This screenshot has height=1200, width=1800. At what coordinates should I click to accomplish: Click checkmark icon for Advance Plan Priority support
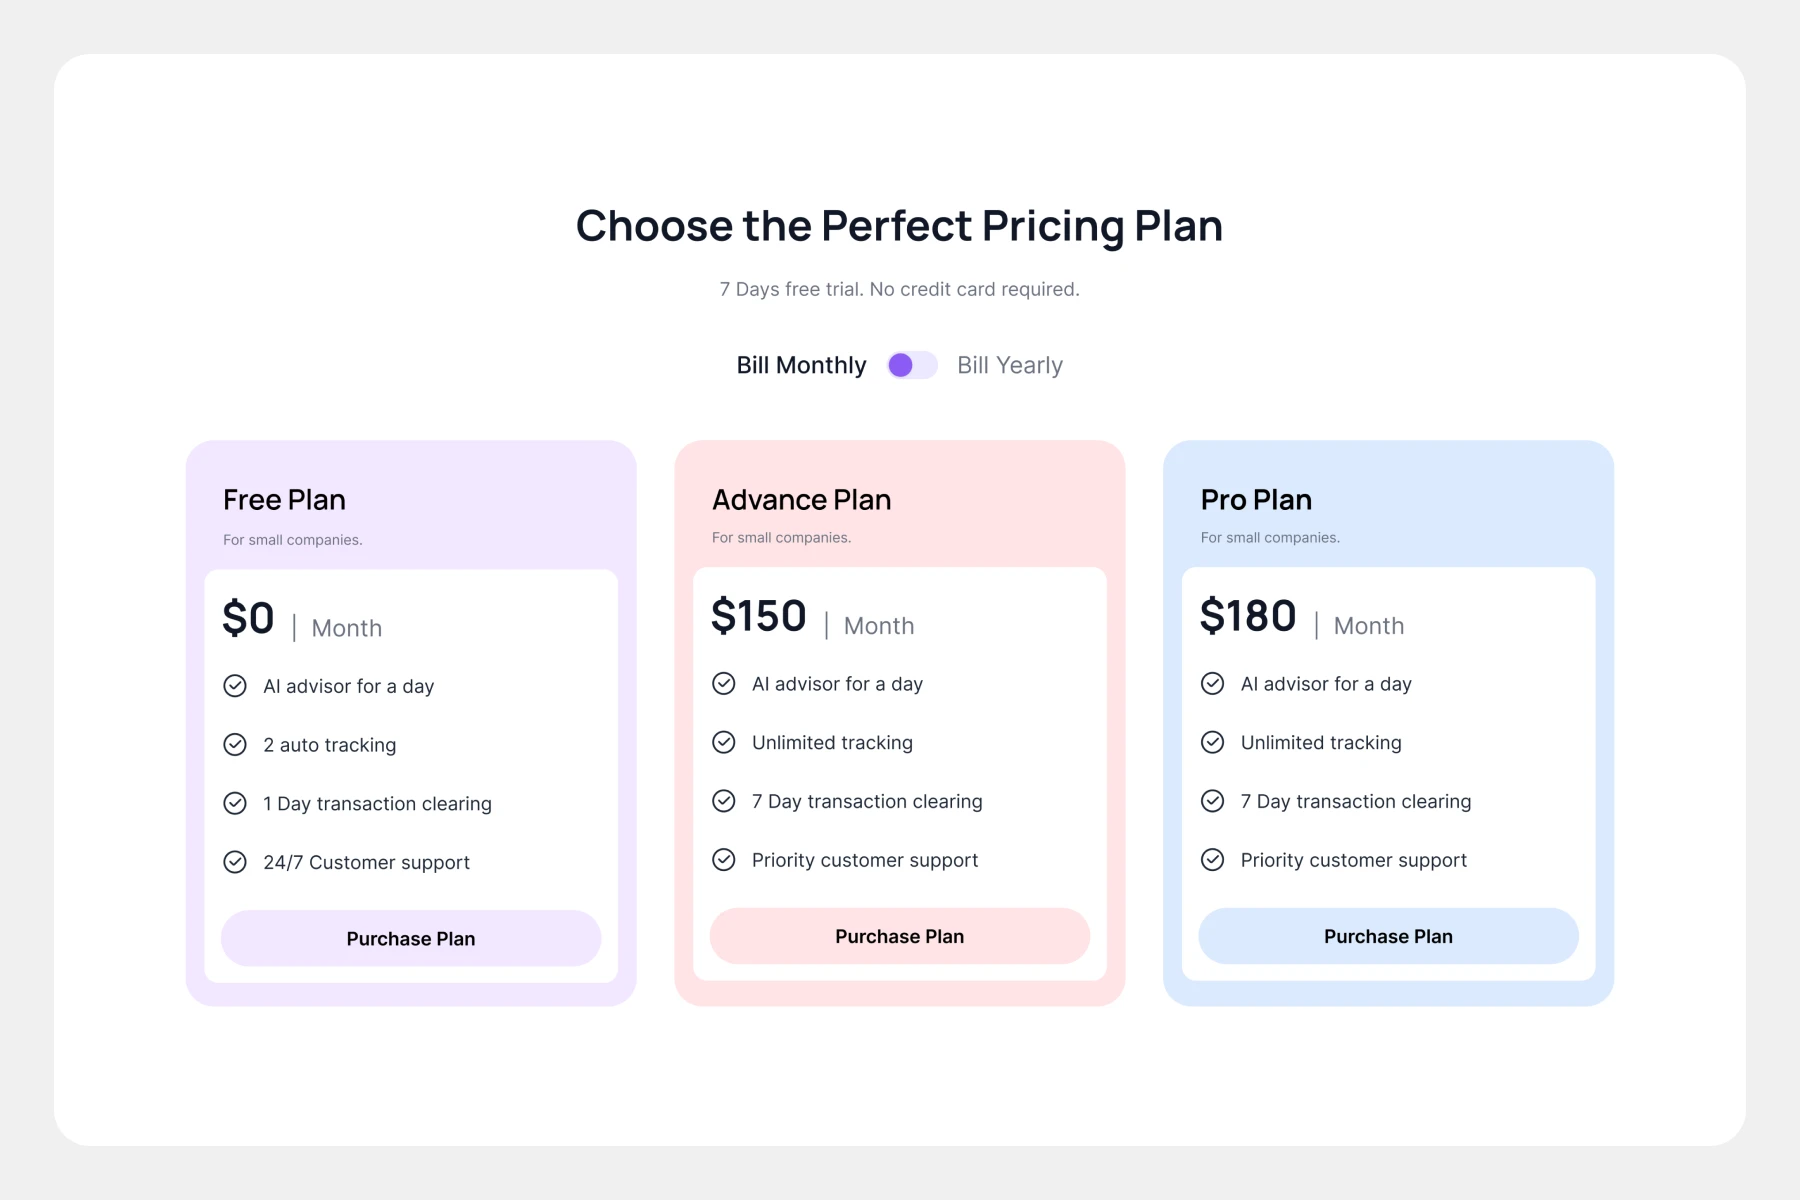[724, 860]
